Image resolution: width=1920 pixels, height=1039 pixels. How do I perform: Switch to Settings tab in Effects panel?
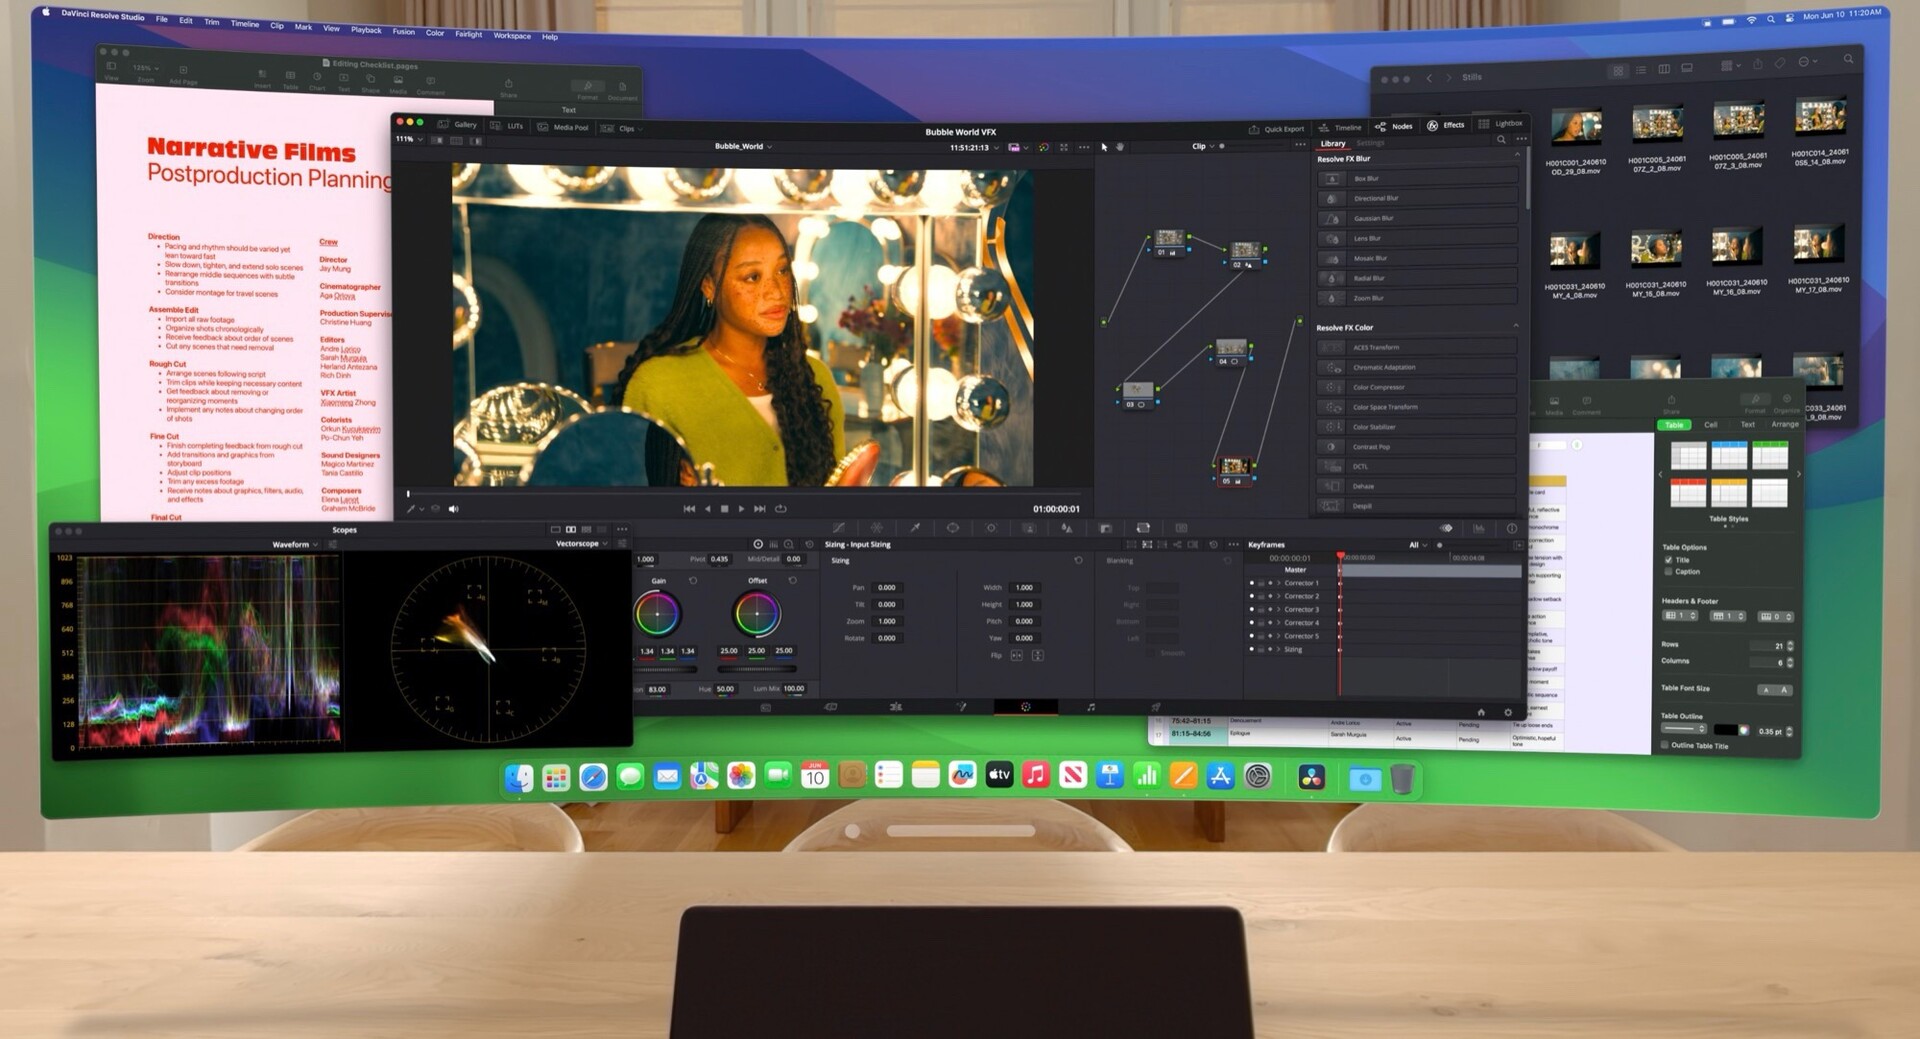pyautogui.click(x=1370, y=143)
